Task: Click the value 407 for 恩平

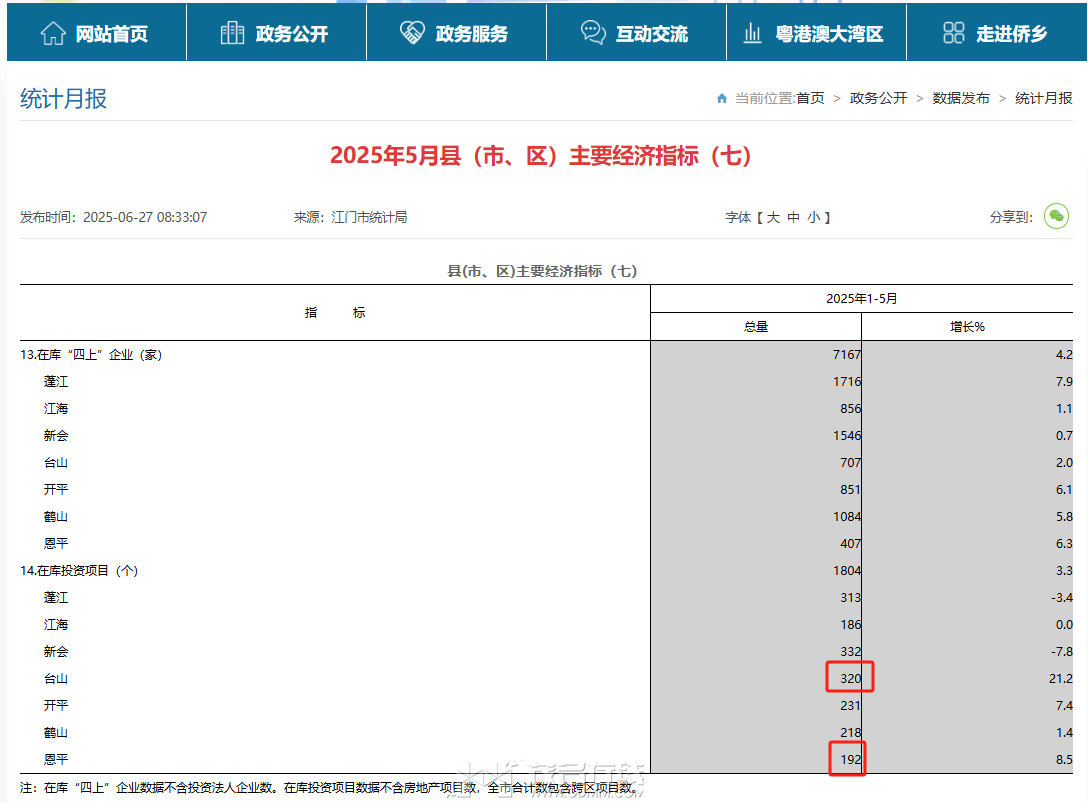Action: [851, 543]
